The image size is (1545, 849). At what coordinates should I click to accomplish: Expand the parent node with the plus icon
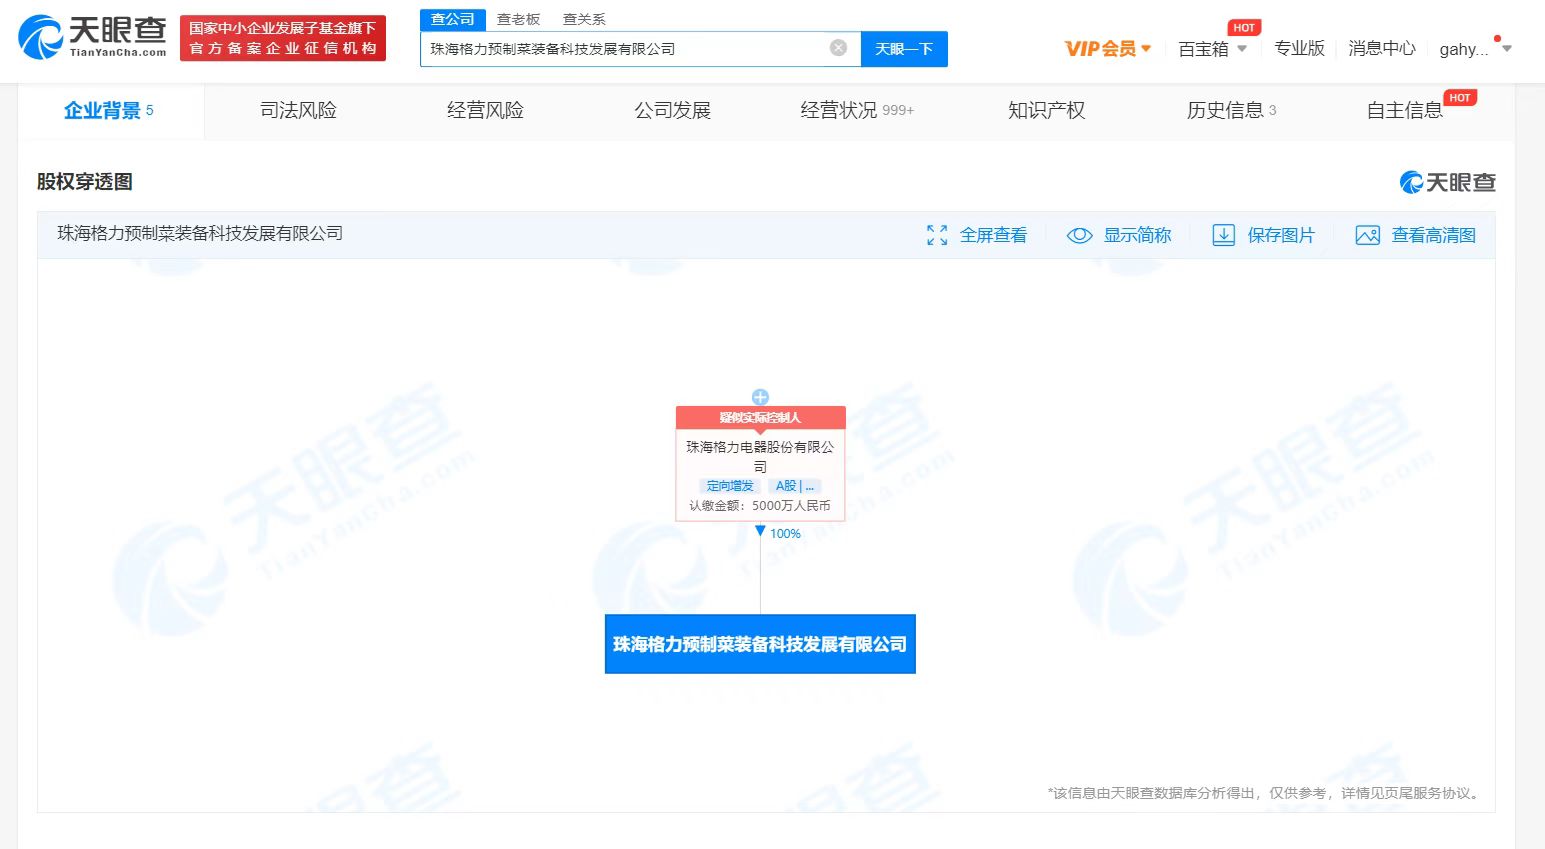click(760, 397)
